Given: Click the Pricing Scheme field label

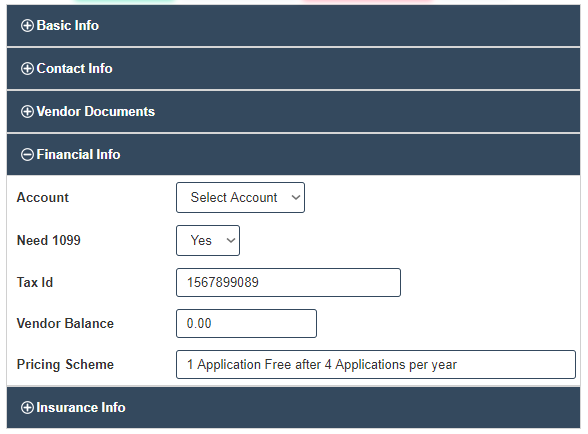Looking at the screenshot, I should 65,365.
